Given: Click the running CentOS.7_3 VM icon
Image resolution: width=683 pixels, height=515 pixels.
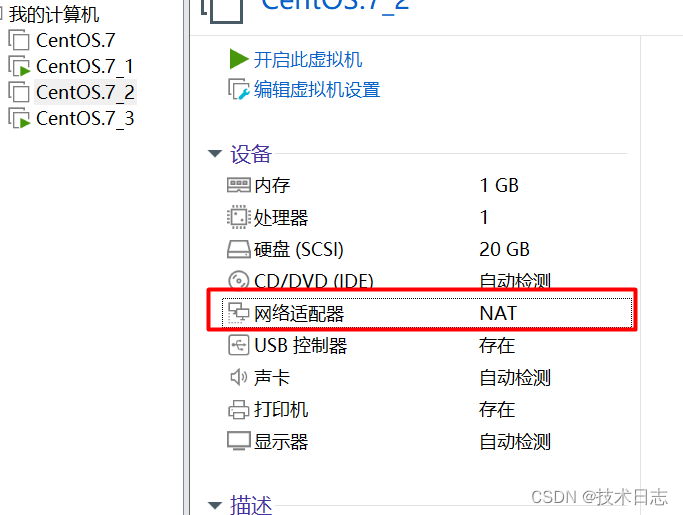Looking at the screenshot, I should (x=19, y=119).
